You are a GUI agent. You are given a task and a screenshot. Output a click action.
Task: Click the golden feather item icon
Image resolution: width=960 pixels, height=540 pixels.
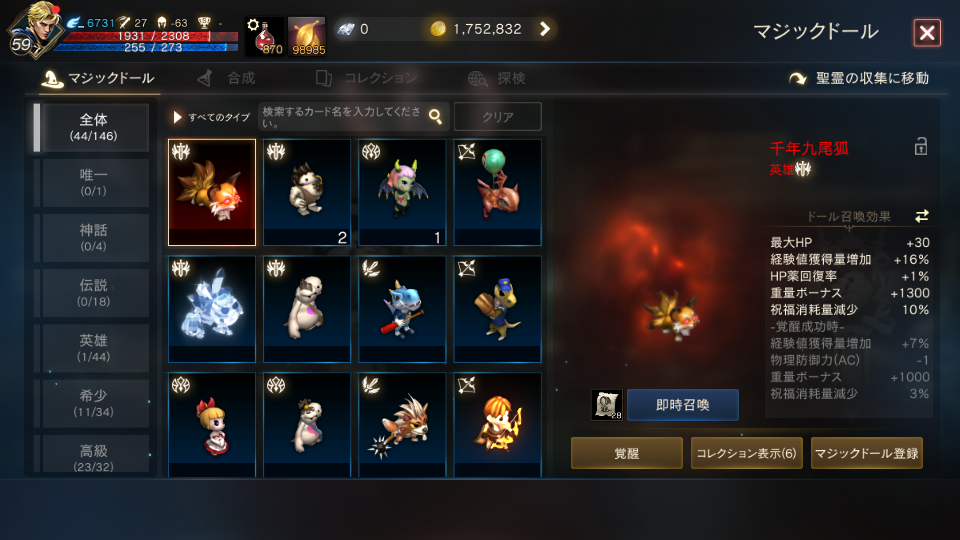(307, 37)
